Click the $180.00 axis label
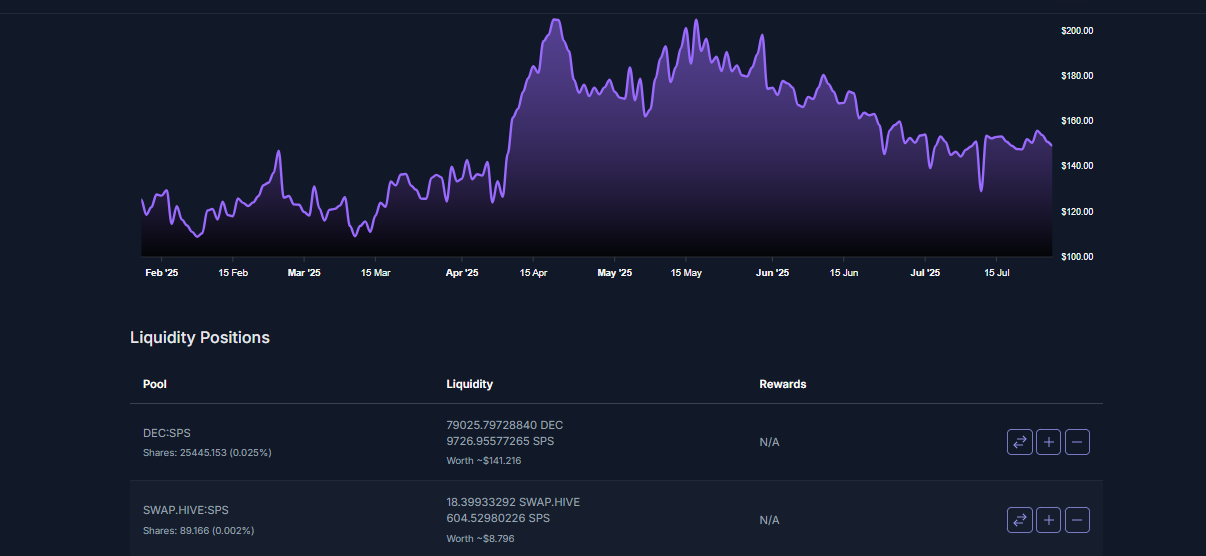 pos(1077,76)
